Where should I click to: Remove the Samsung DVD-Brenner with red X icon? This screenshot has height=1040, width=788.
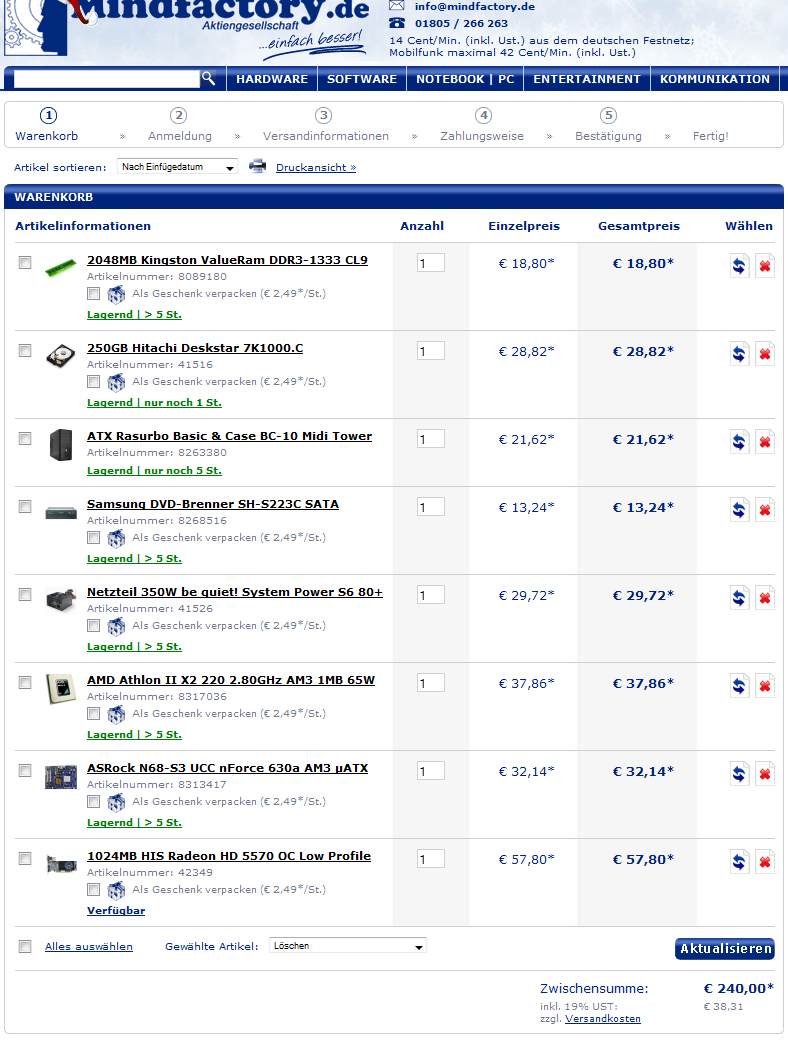(x=765, y=510)
